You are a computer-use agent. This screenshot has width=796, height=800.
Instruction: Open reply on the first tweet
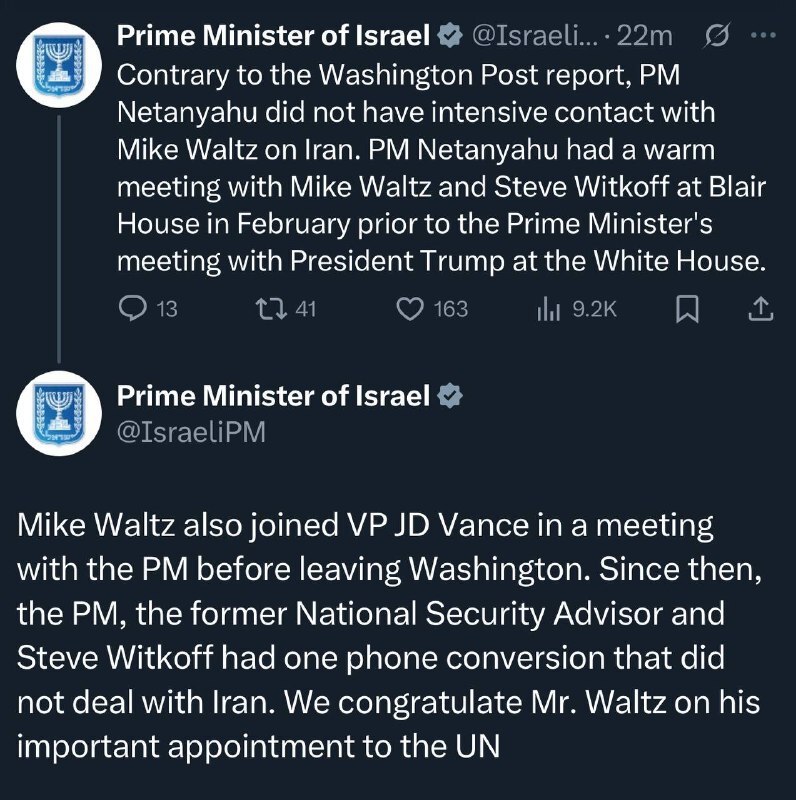click(133, 309)
